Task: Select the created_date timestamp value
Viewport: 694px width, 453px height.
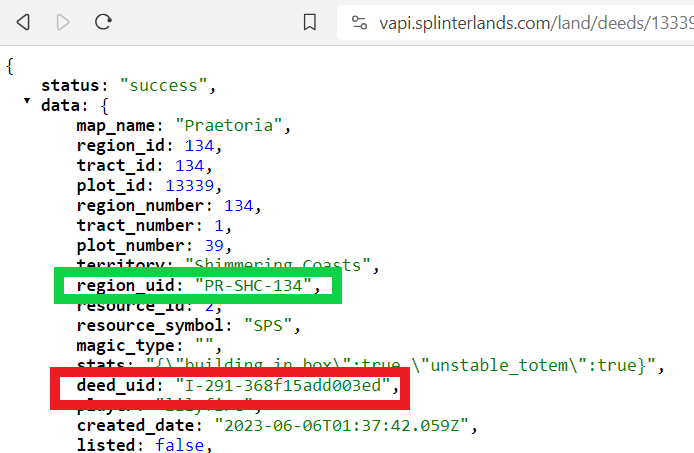Action: [341, 426]
